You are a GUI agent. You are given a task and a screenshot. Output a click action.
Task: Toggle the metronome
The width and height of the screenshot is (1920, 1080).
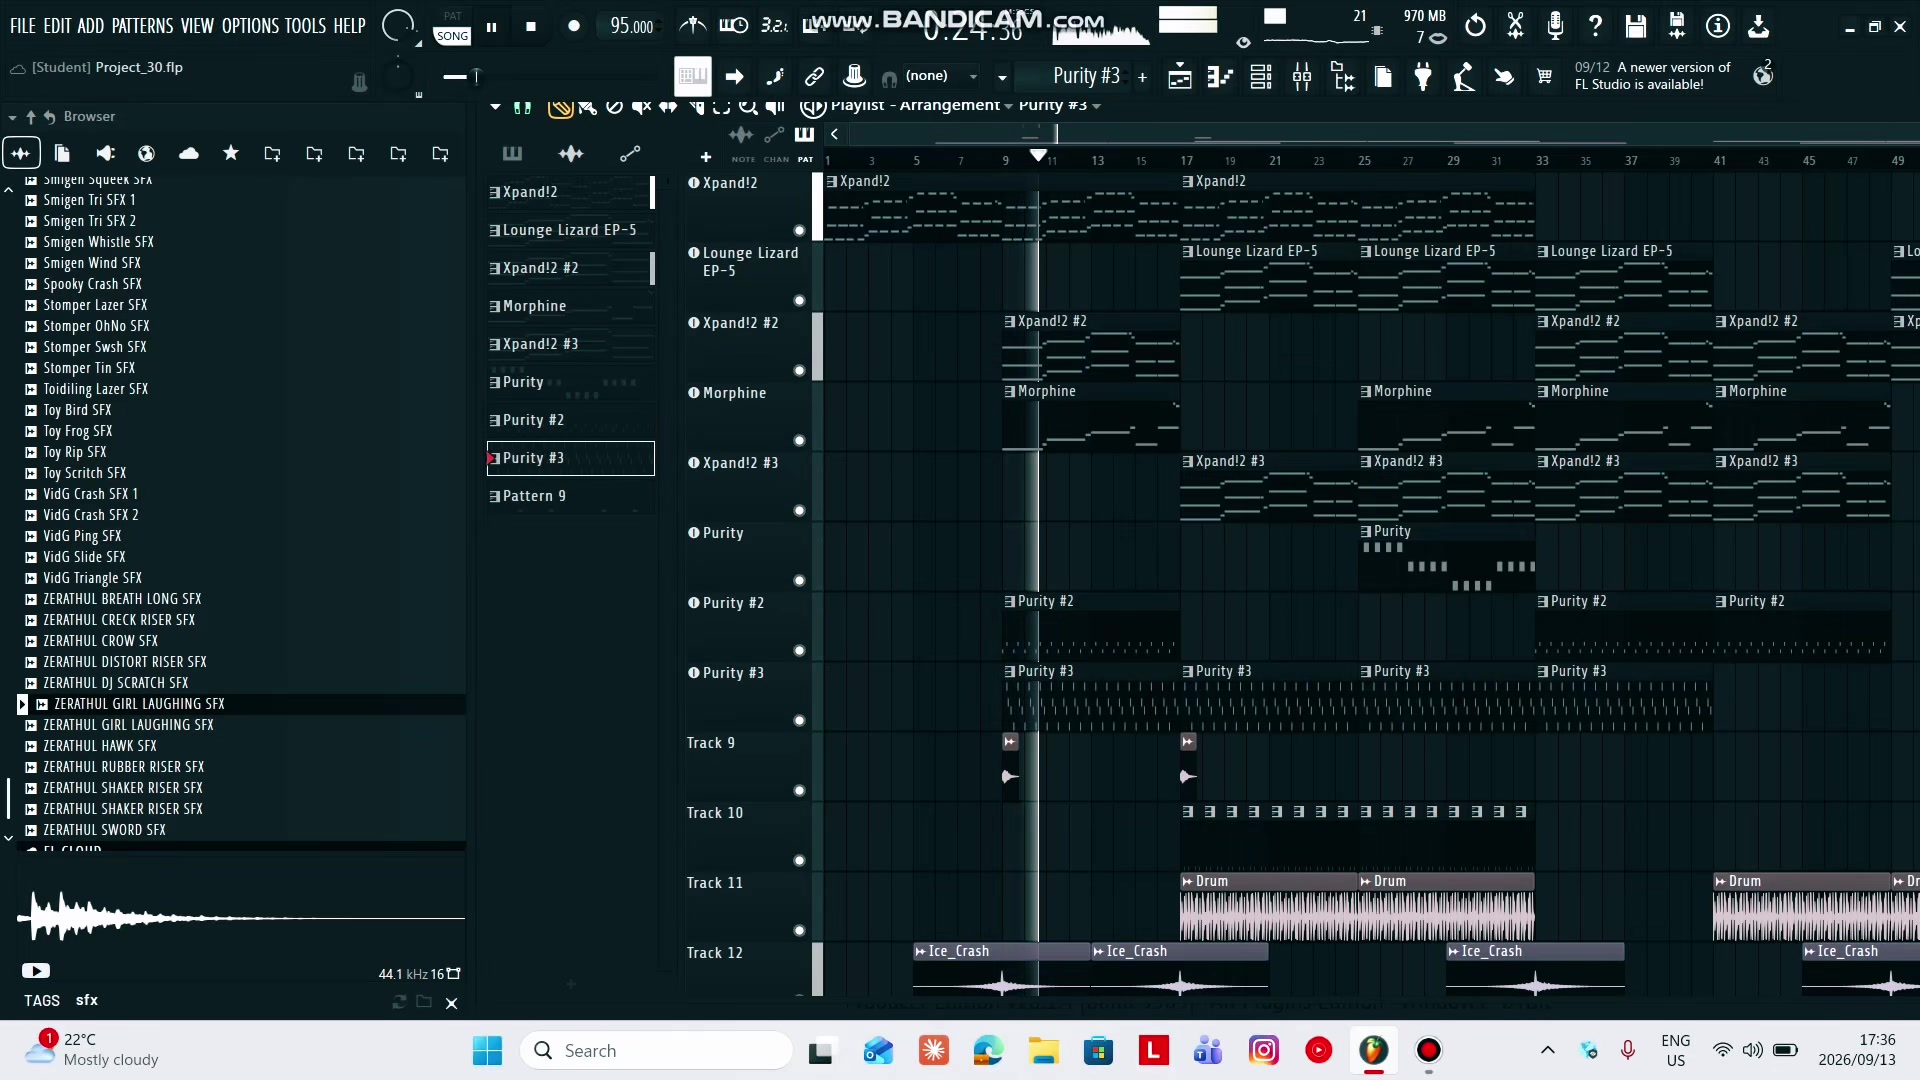[x=692, y=26]
